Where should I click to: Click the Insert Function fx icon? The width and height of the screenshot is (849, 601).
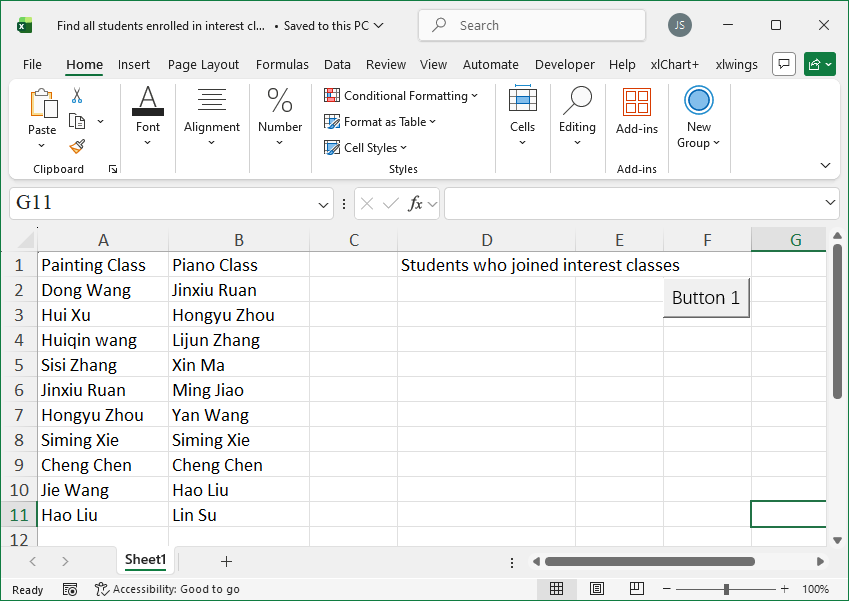(416, 204)
